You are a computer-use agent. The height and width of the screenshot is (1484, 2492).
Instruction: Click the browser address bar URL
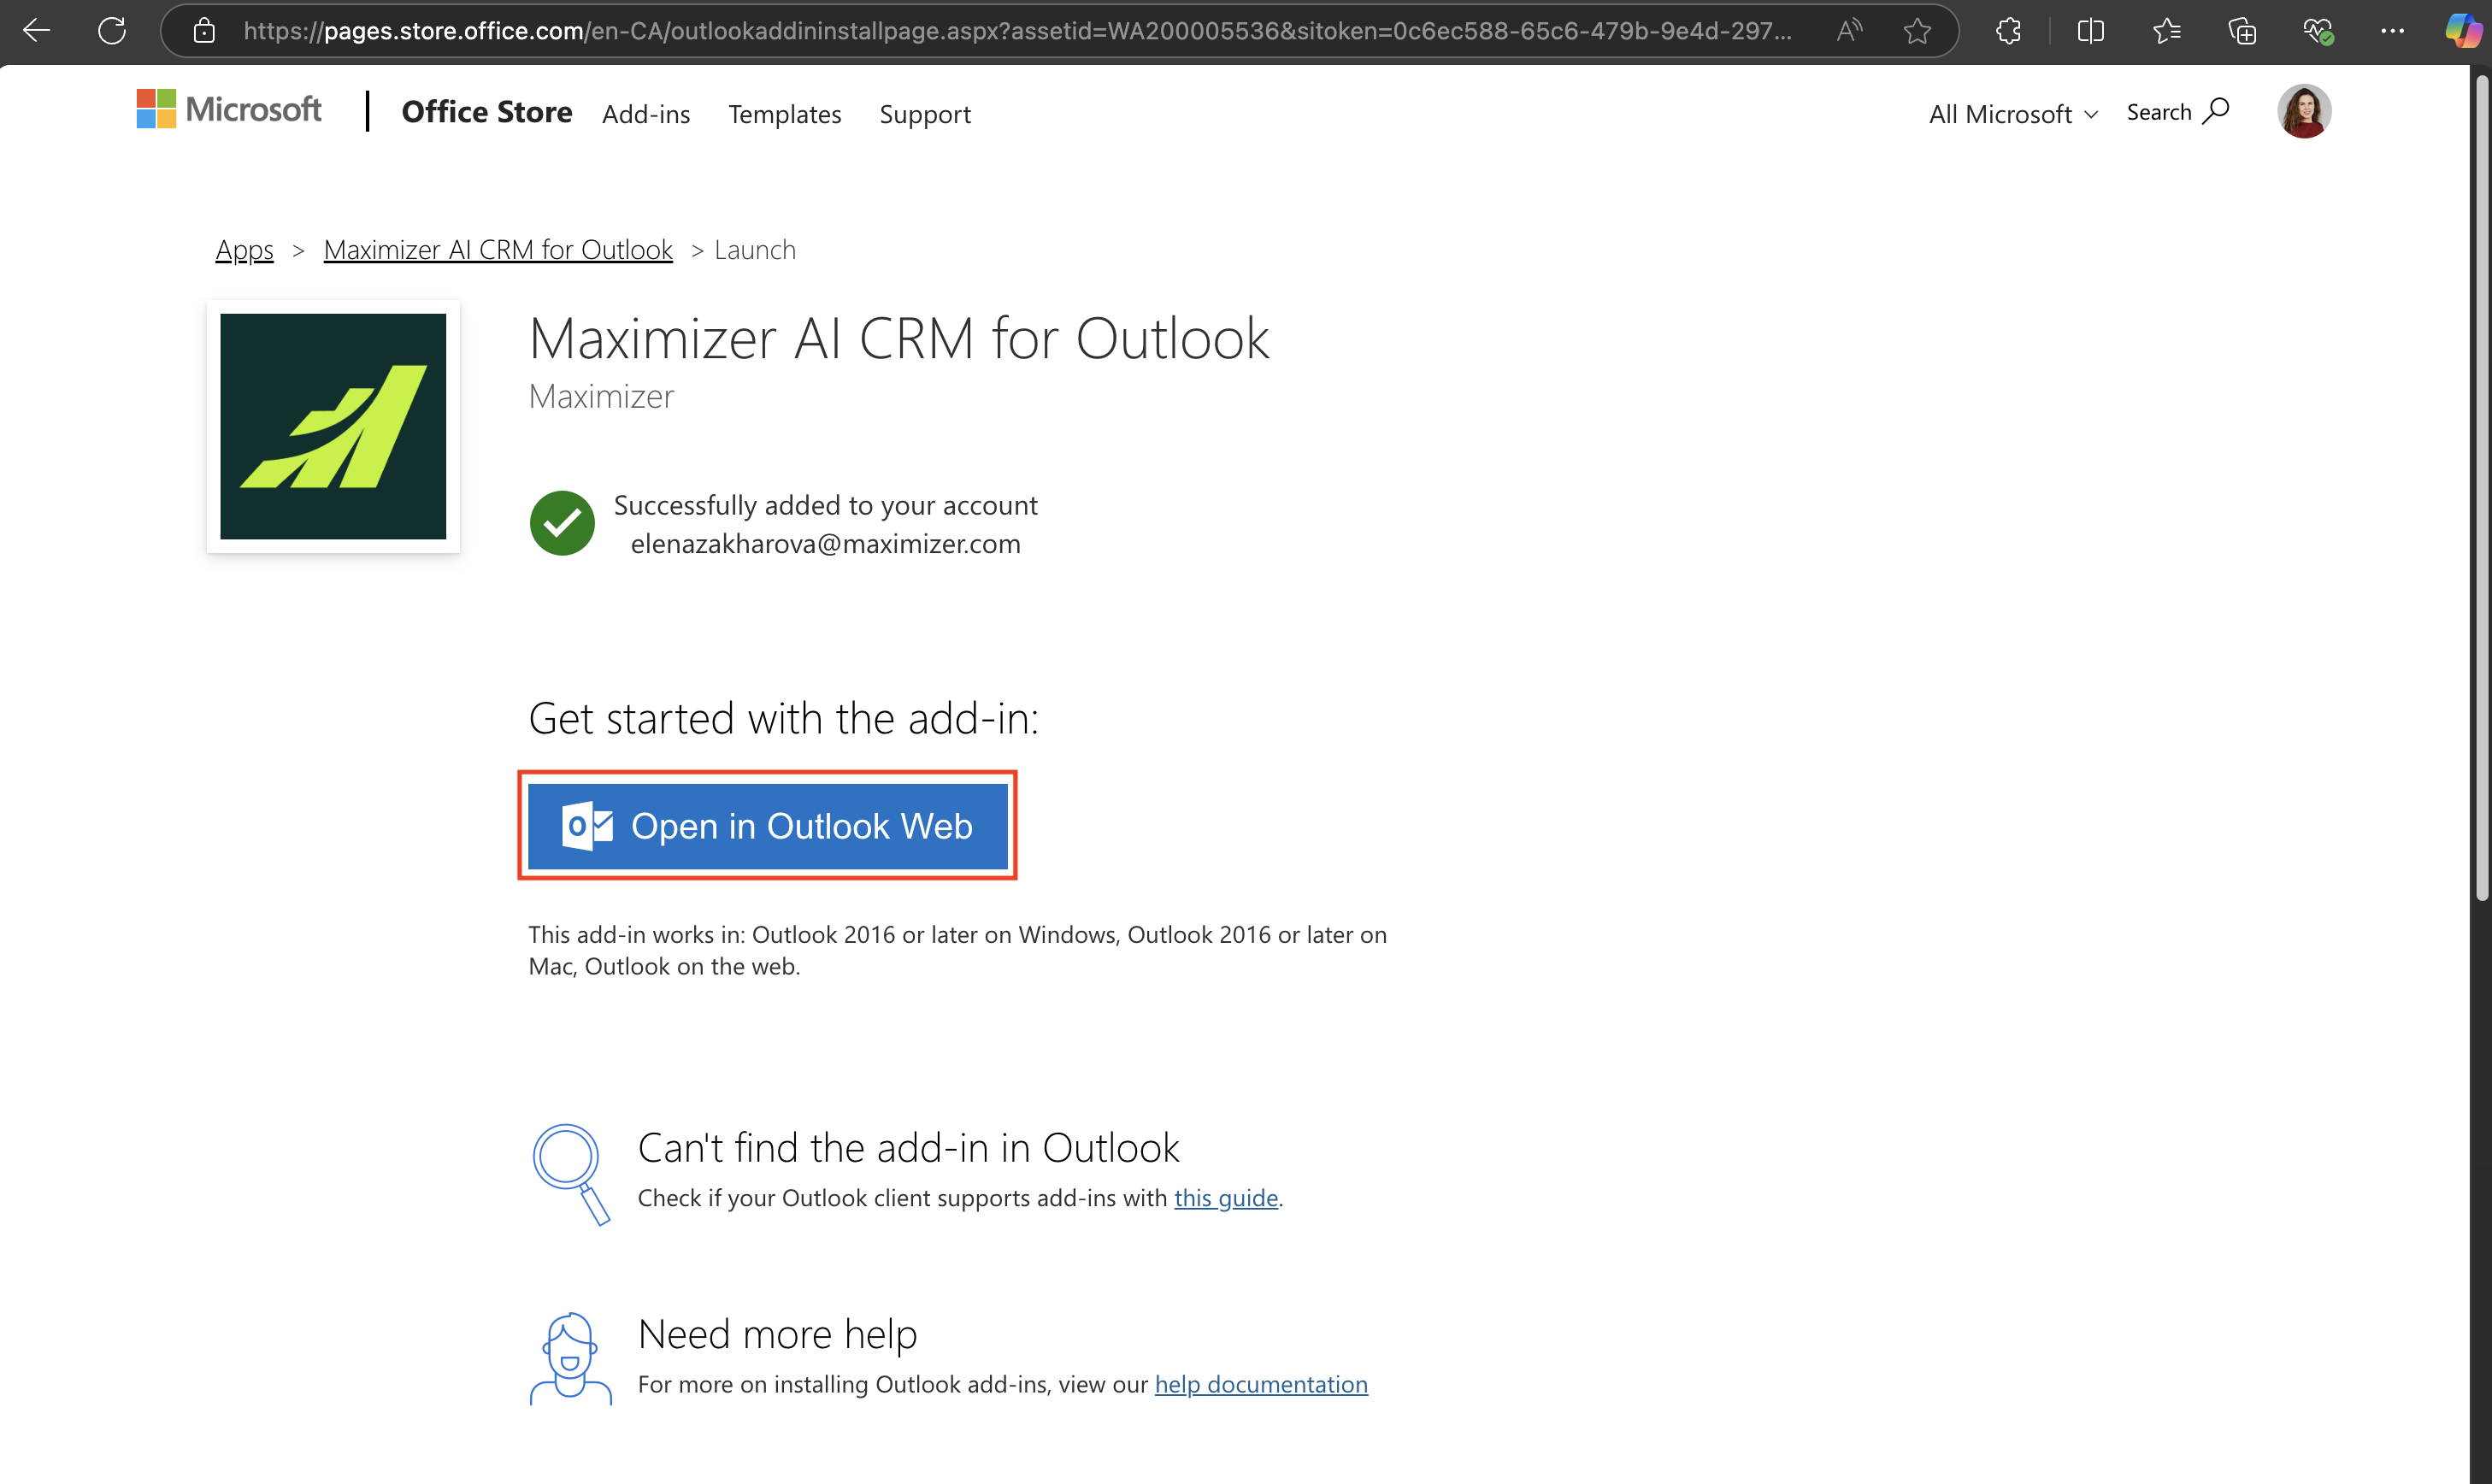click(1017, 31)
